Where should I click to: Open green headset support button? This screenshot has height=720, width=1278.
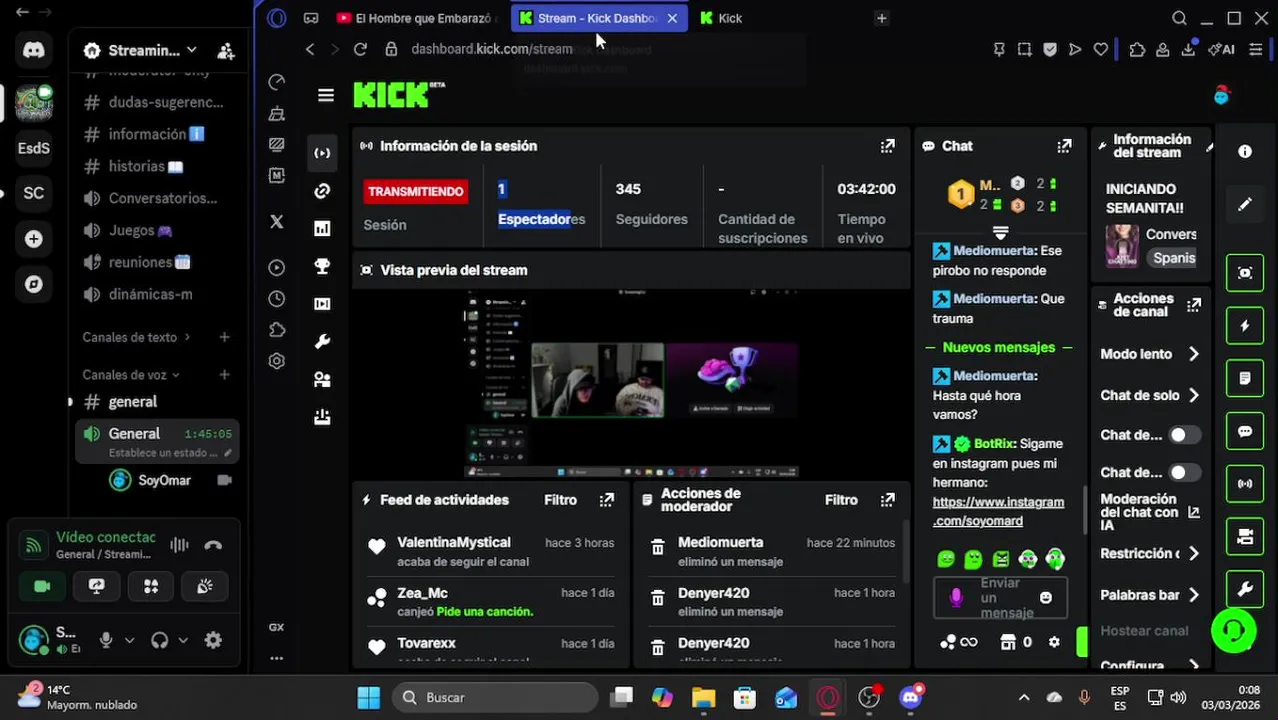point(1233,630)
